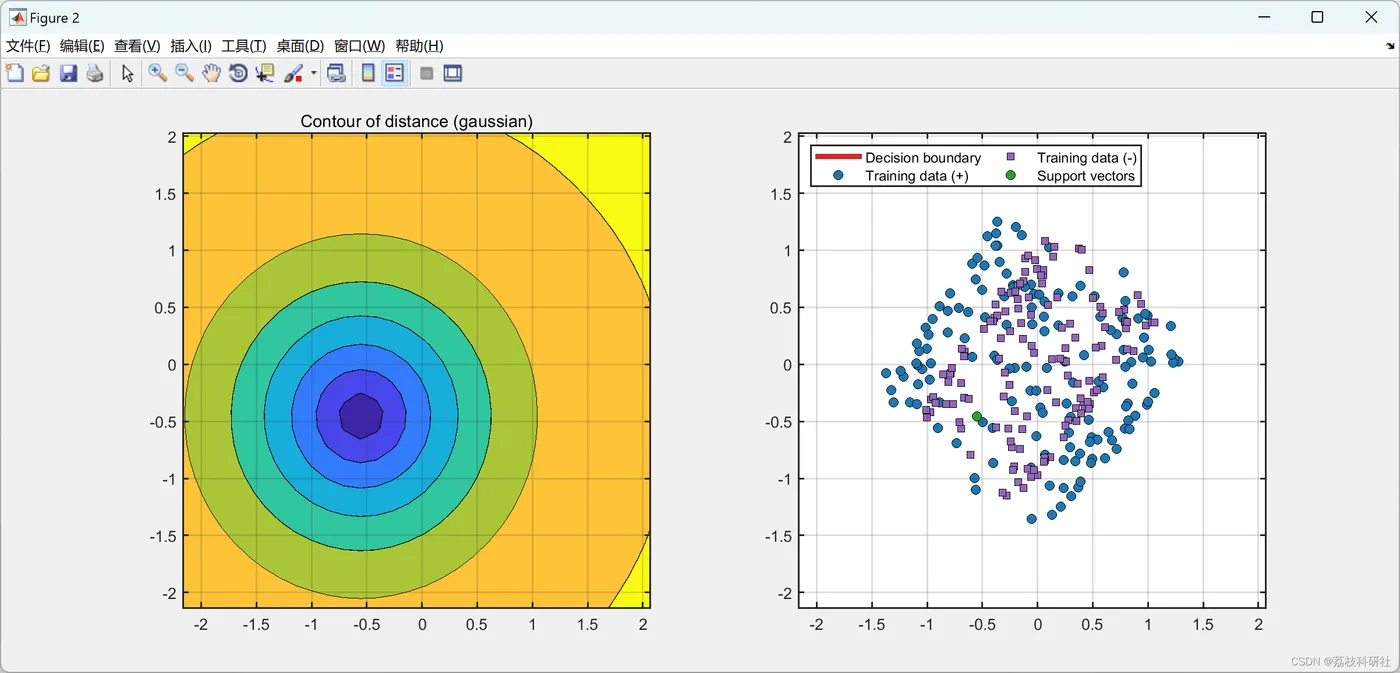
Task: Enable the Rotate 3D tool
Action: (x=238, y=73)
